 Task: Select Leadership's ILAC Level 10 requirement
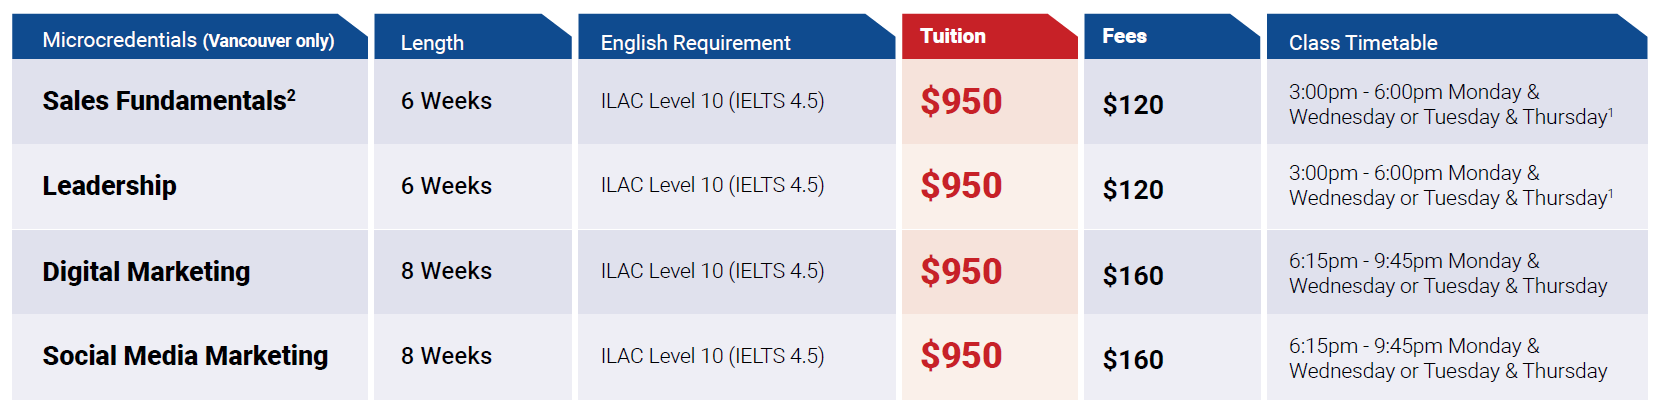tap(712, 185)
